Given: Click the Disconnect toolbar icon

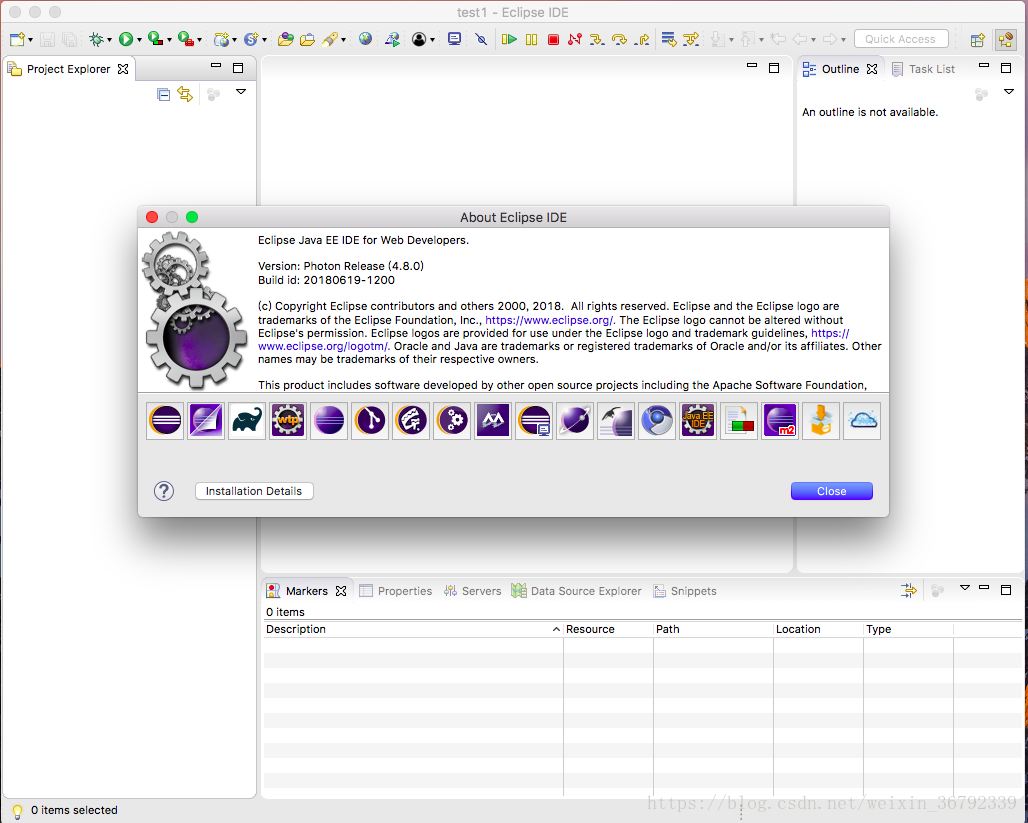Looking at the screenshot, I should 575,39.
